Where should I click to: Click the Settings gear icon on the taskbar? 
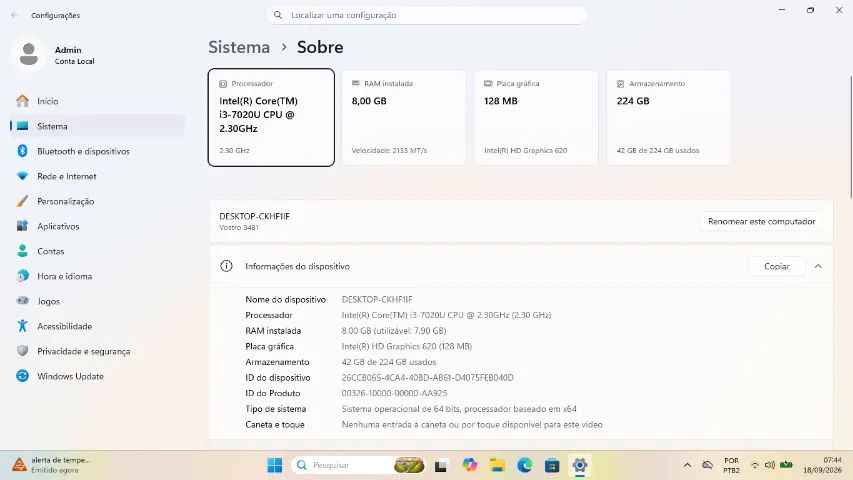coord(580,465)
